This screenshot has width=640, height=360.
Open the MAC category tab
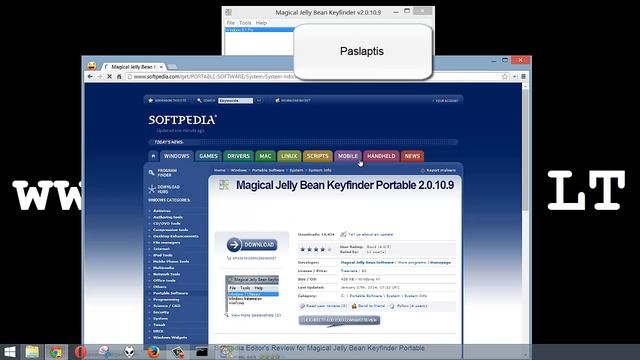pyautogui.click(x=265, y=156)
